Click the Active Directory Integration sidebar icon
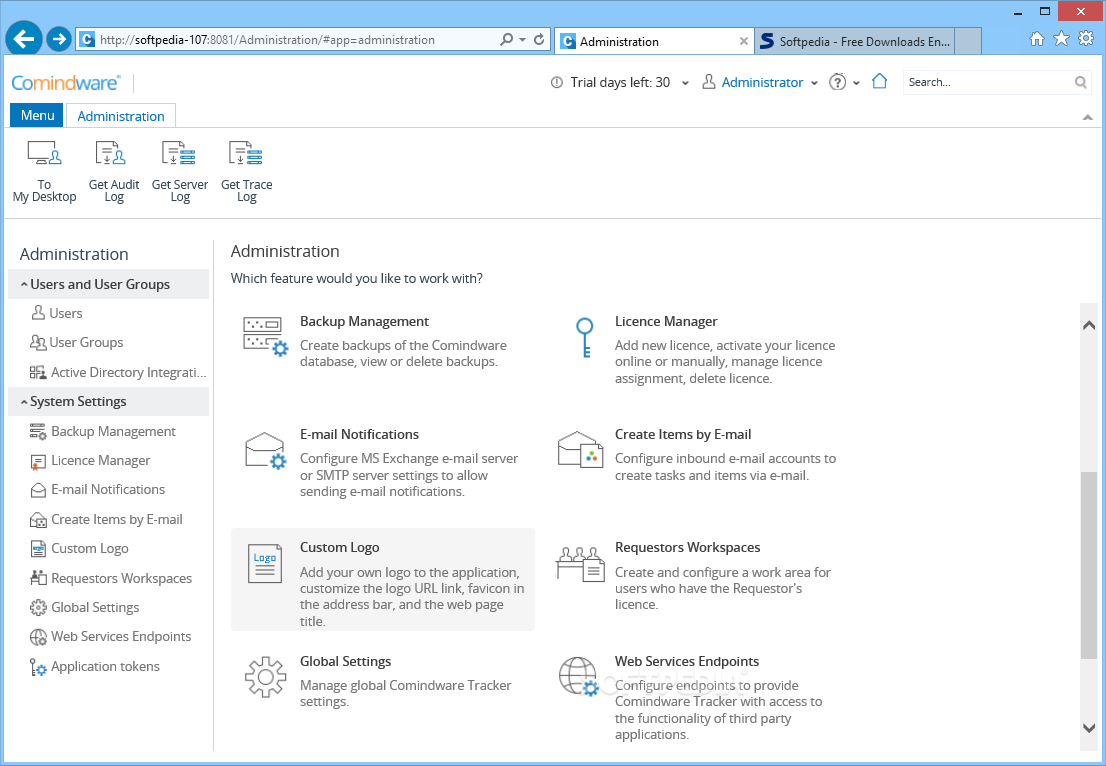 38,372
